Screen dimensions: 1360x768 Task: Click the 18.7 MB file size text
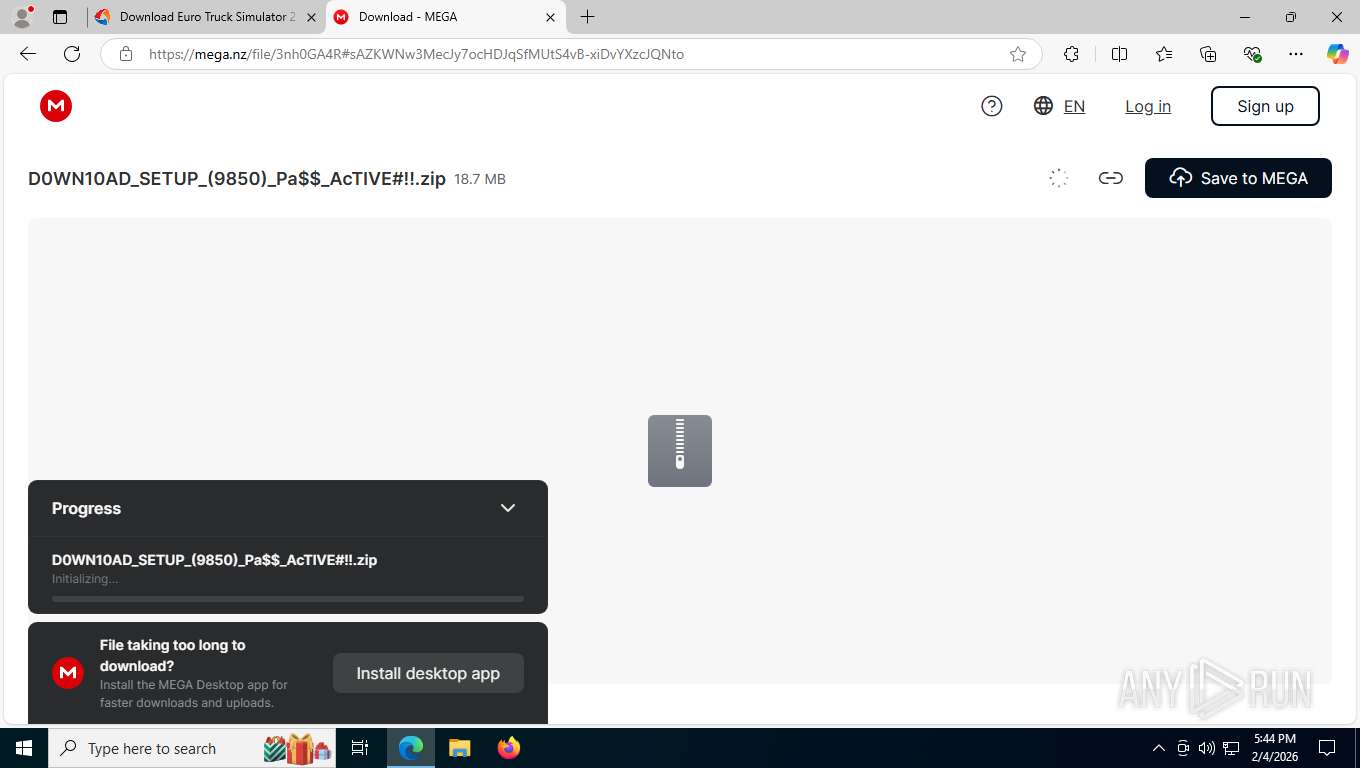coord(480,179)
